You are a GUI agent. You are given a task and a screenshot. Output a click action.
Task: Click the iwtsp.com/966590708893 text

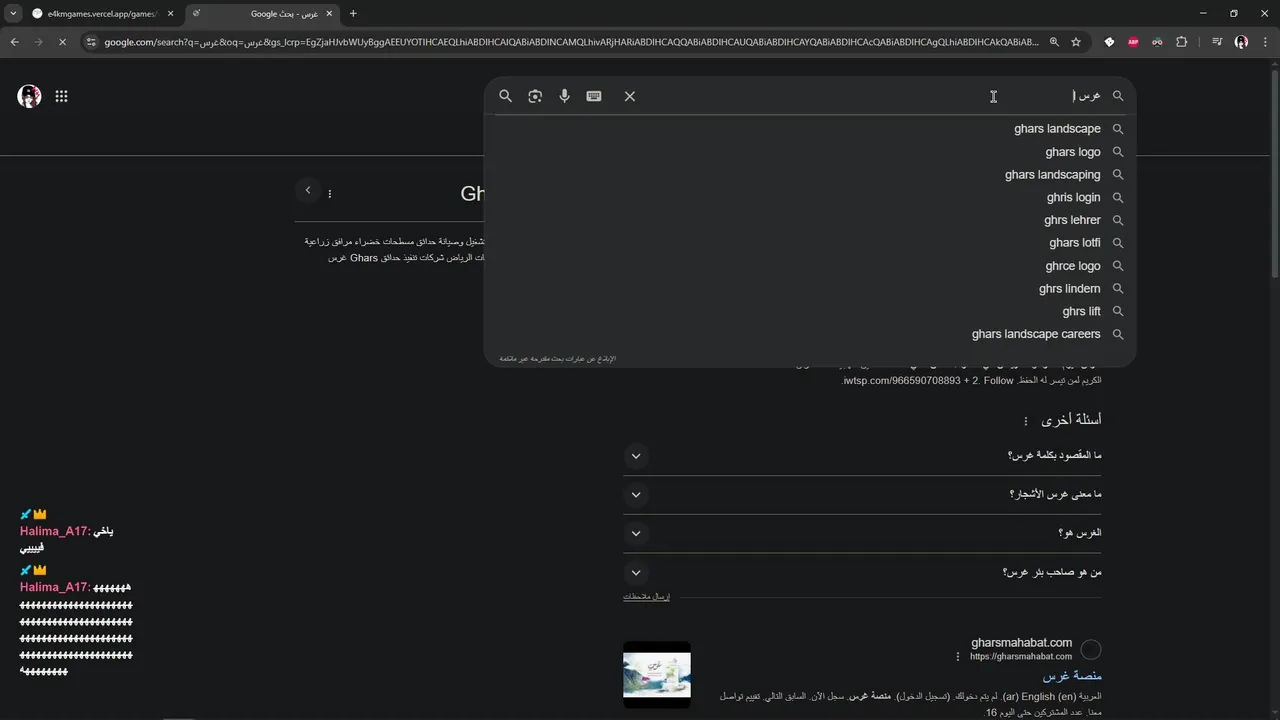pos(901,381)
